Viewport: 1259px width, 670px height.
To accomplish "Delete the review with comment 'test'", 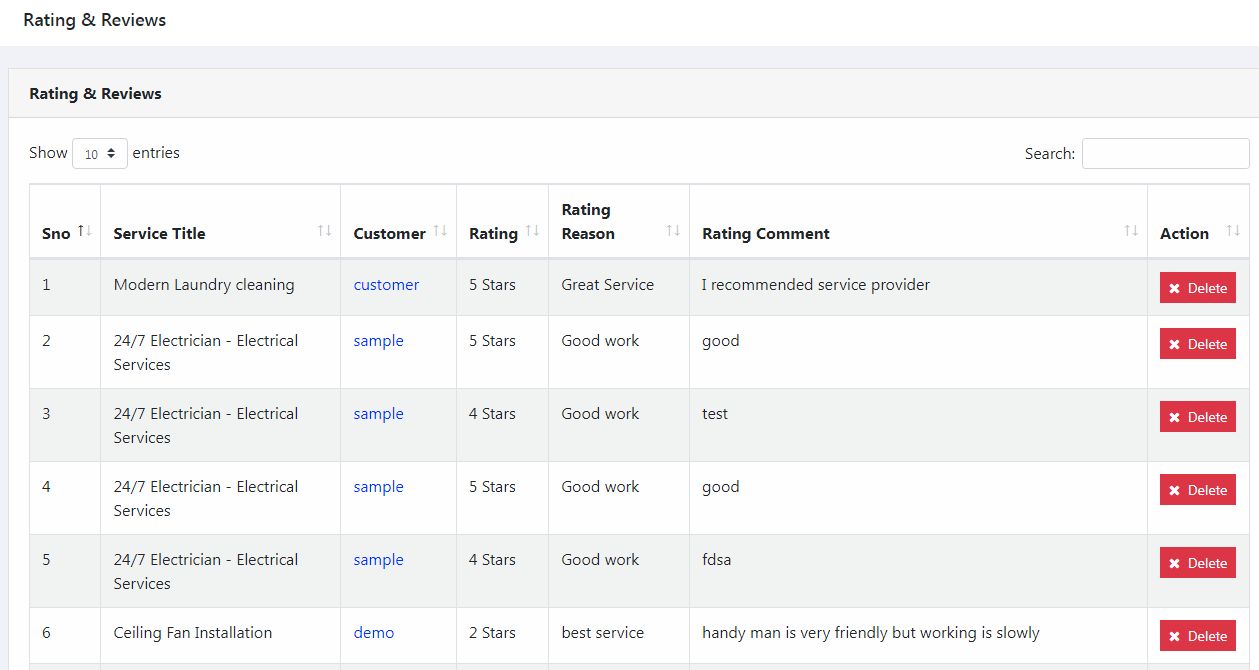I will click(x=1197, y=417).
